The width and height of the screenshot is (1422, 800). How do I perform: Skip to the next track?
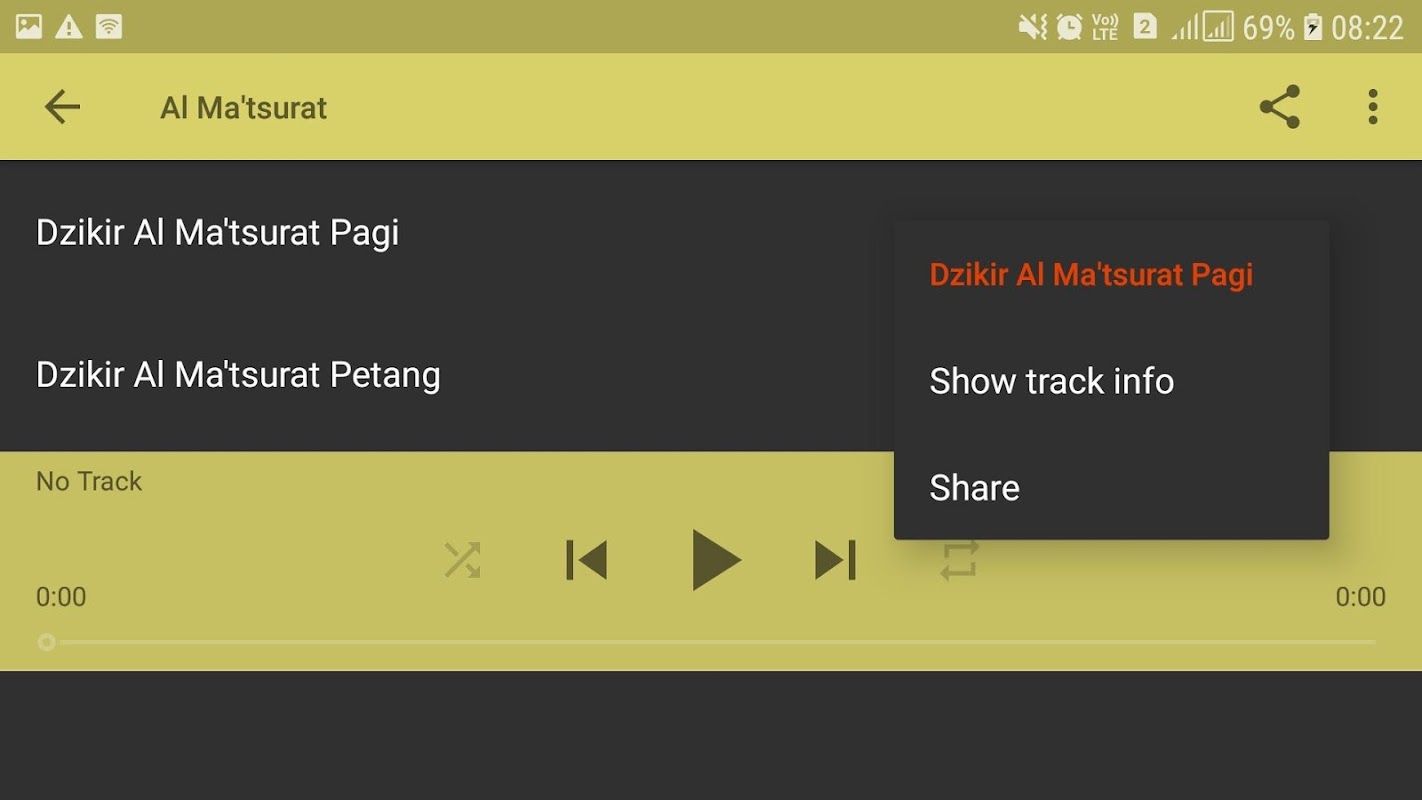tap(836, 560)
